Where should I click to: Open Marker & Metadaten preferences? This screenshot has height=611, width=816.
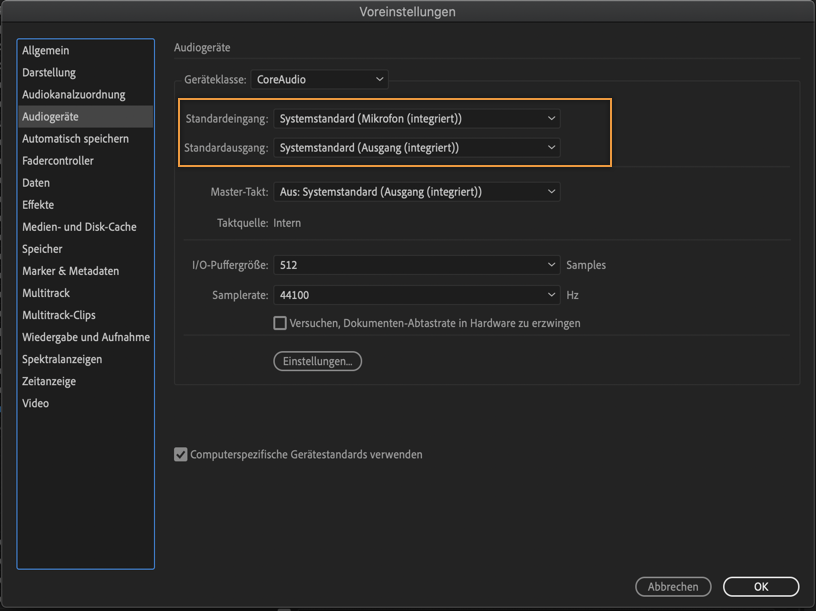(x=70, y=271)
